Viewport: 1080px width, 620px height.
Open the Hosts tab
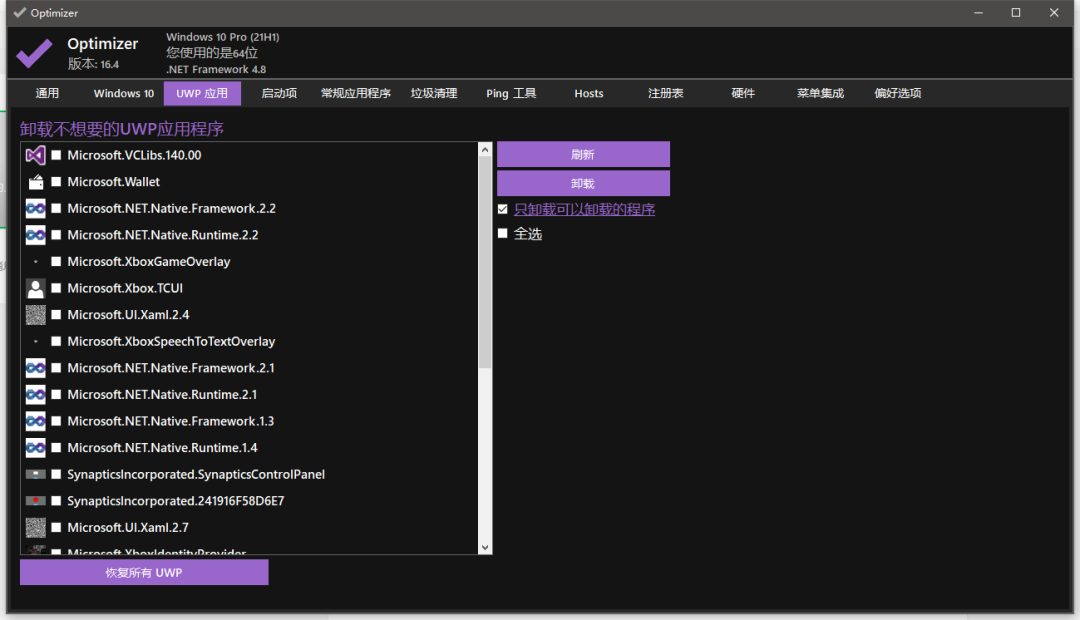point(589,93)
